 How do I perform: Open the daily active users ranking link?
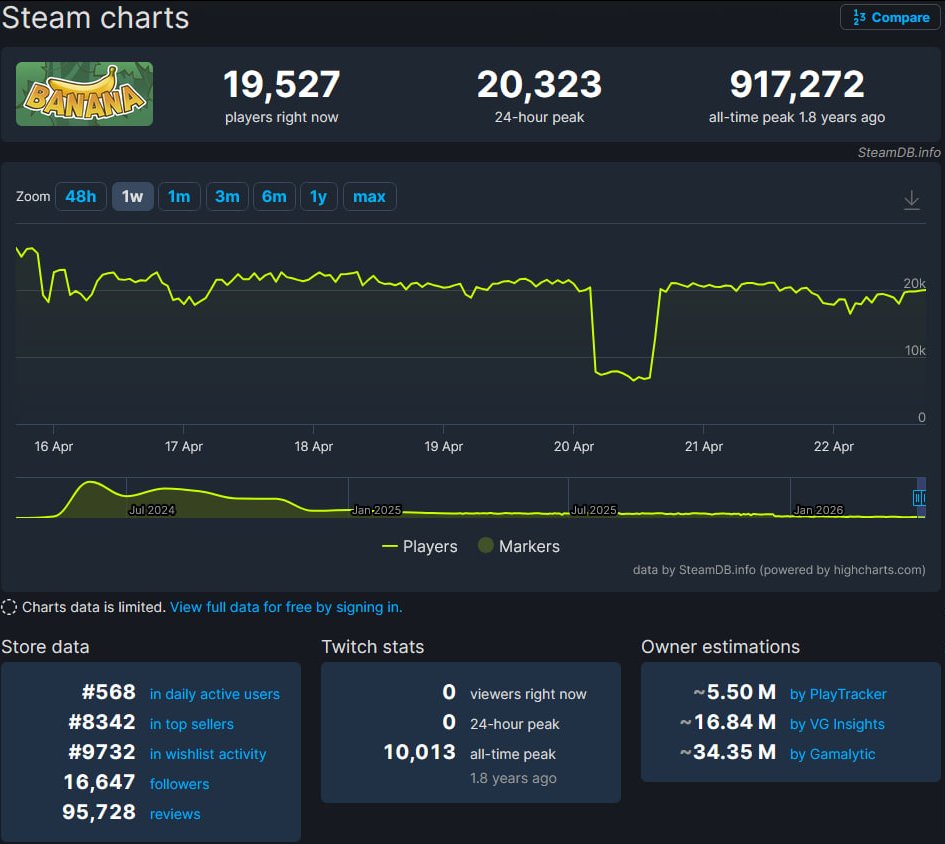[x=214, y=694]
